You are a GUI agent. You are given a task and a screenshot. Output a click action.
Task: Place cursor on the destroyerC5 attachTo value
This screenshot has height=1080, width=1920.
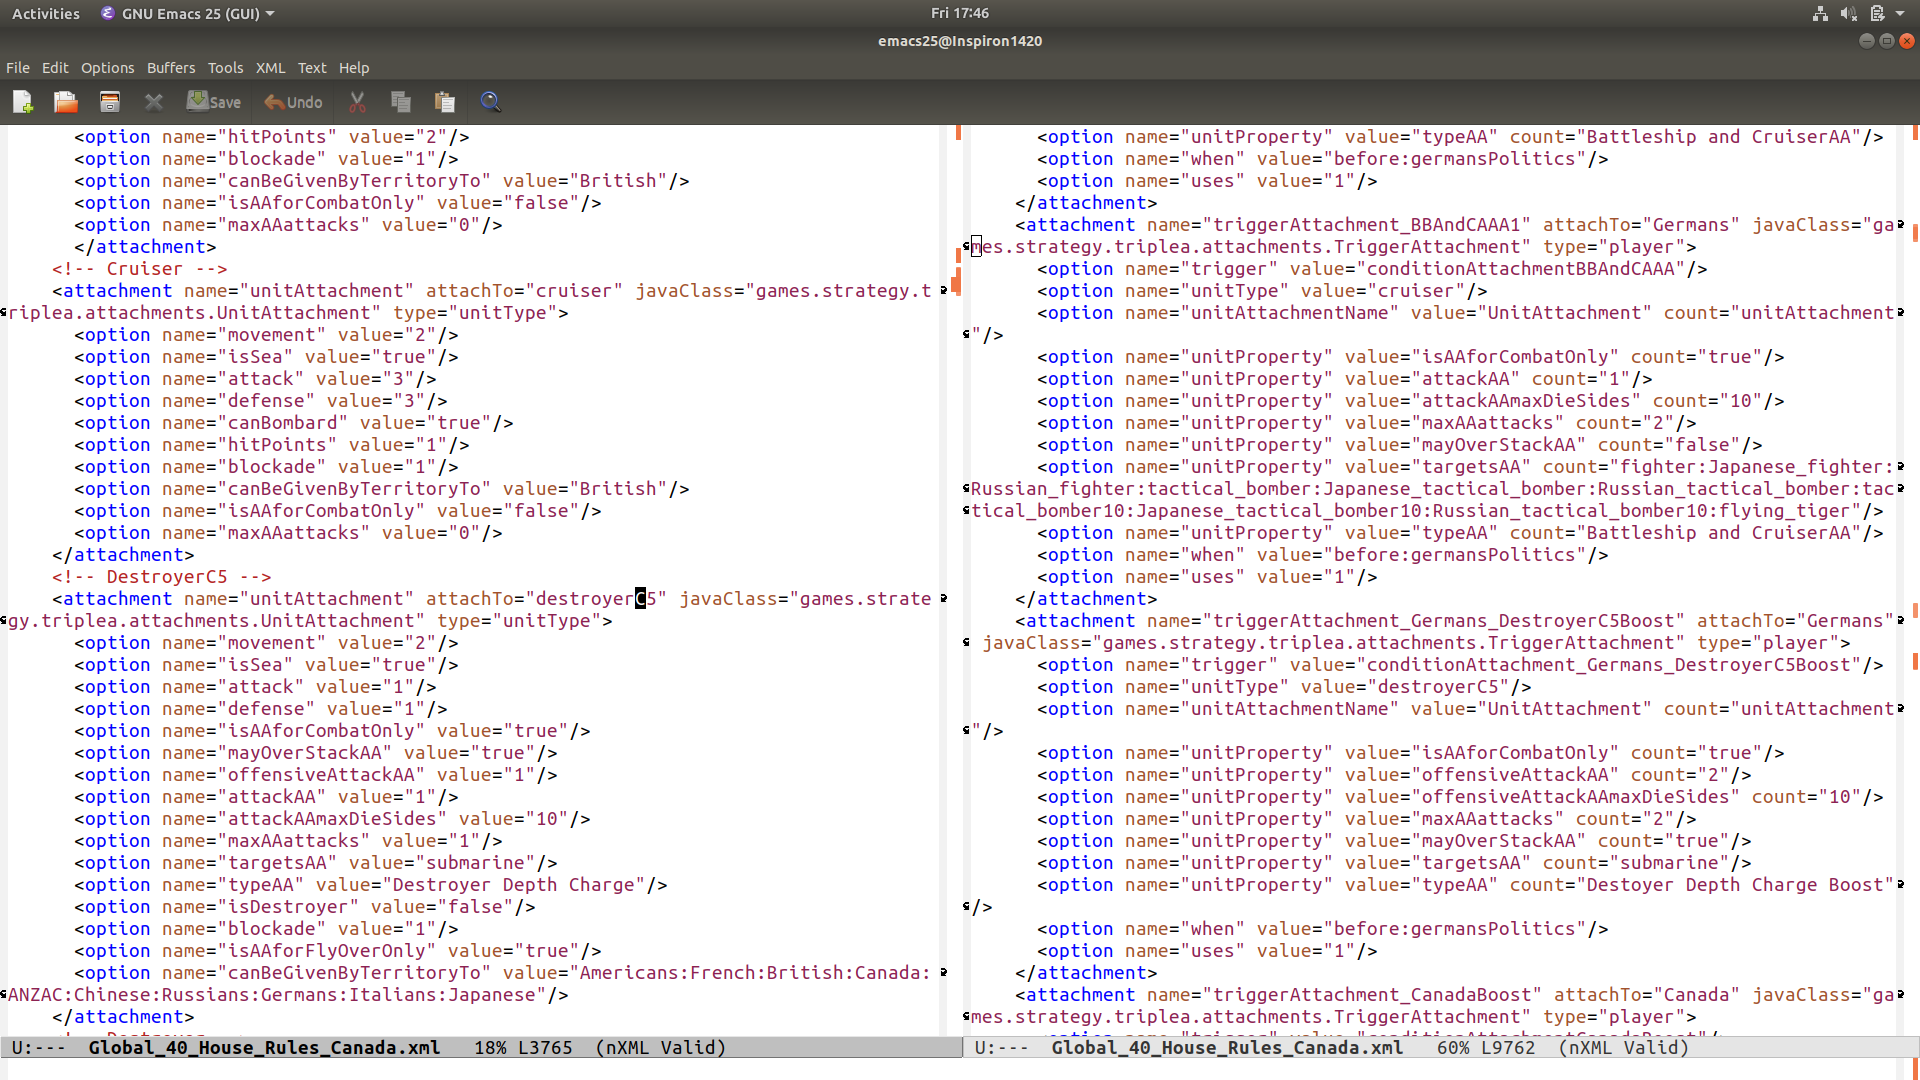[596, 599]
